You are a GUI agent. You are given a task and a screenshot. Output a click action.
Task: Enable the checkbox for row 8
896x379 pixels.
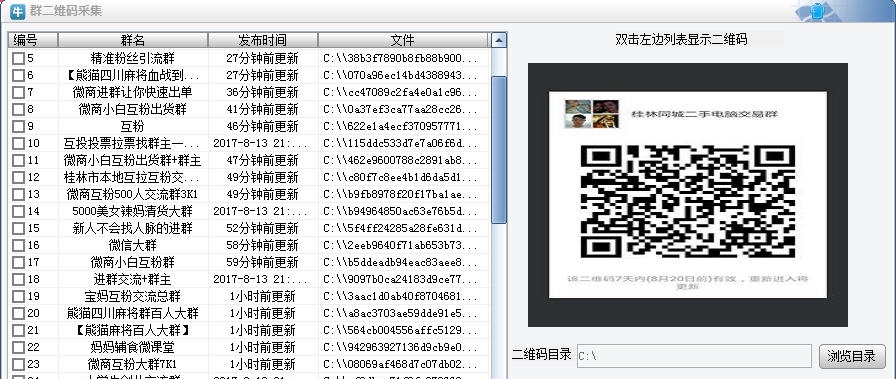(18, 109)
